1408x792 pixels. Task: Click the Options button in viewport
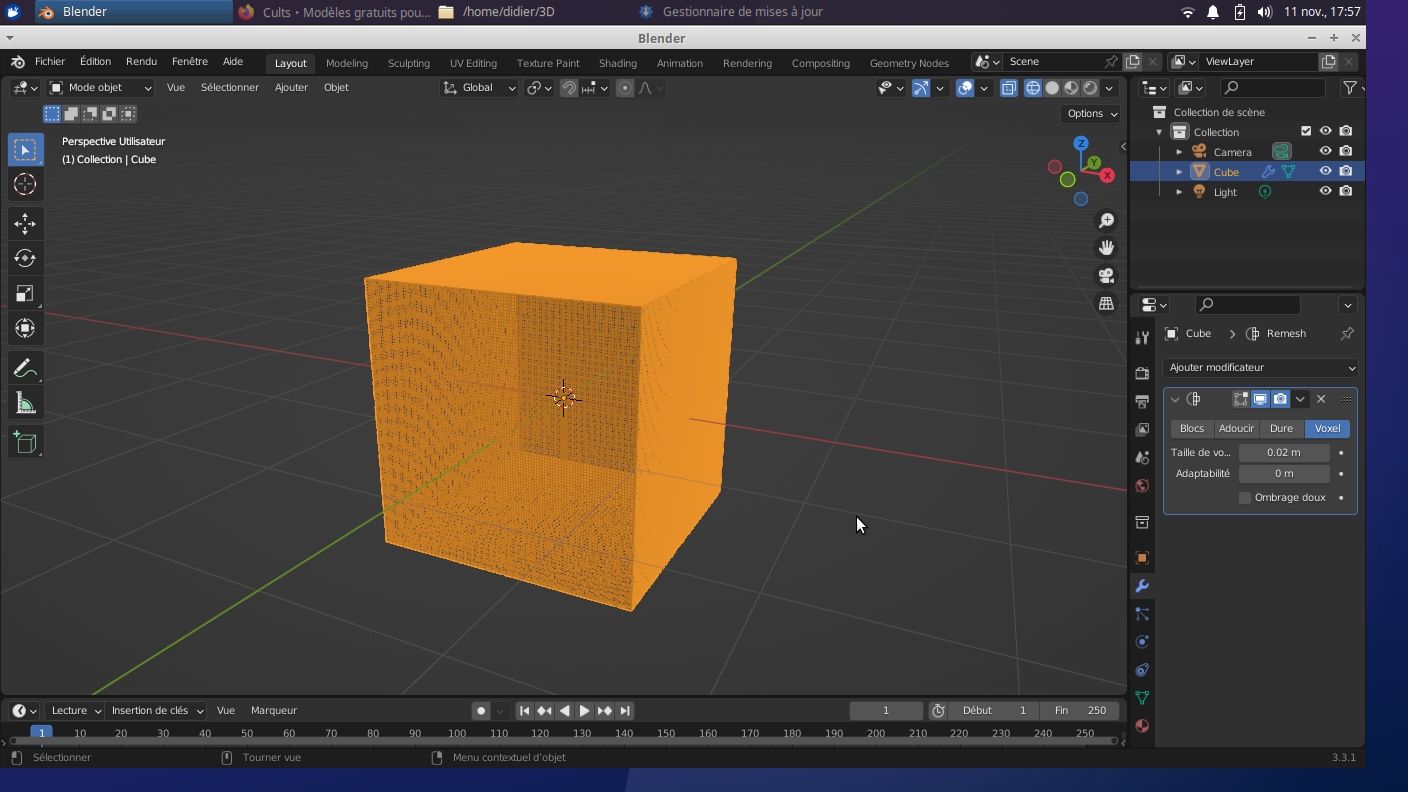pos(1091,114)
